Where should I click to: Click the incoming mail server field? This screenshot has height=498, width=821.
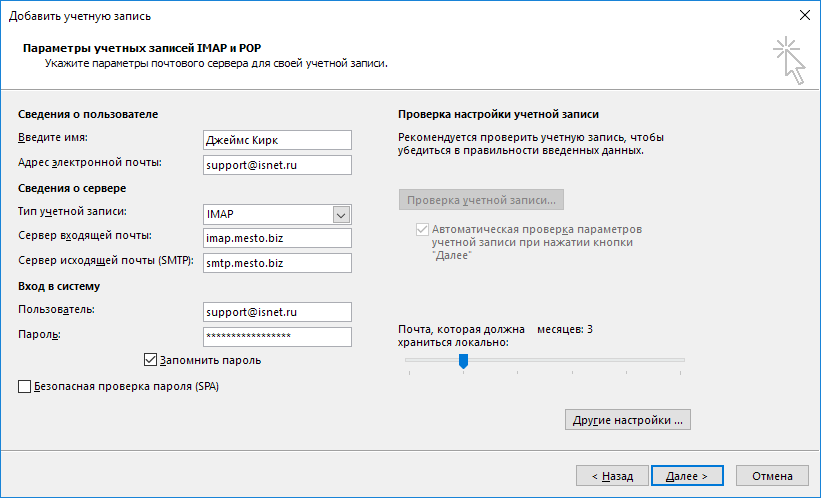coord(276,238)
